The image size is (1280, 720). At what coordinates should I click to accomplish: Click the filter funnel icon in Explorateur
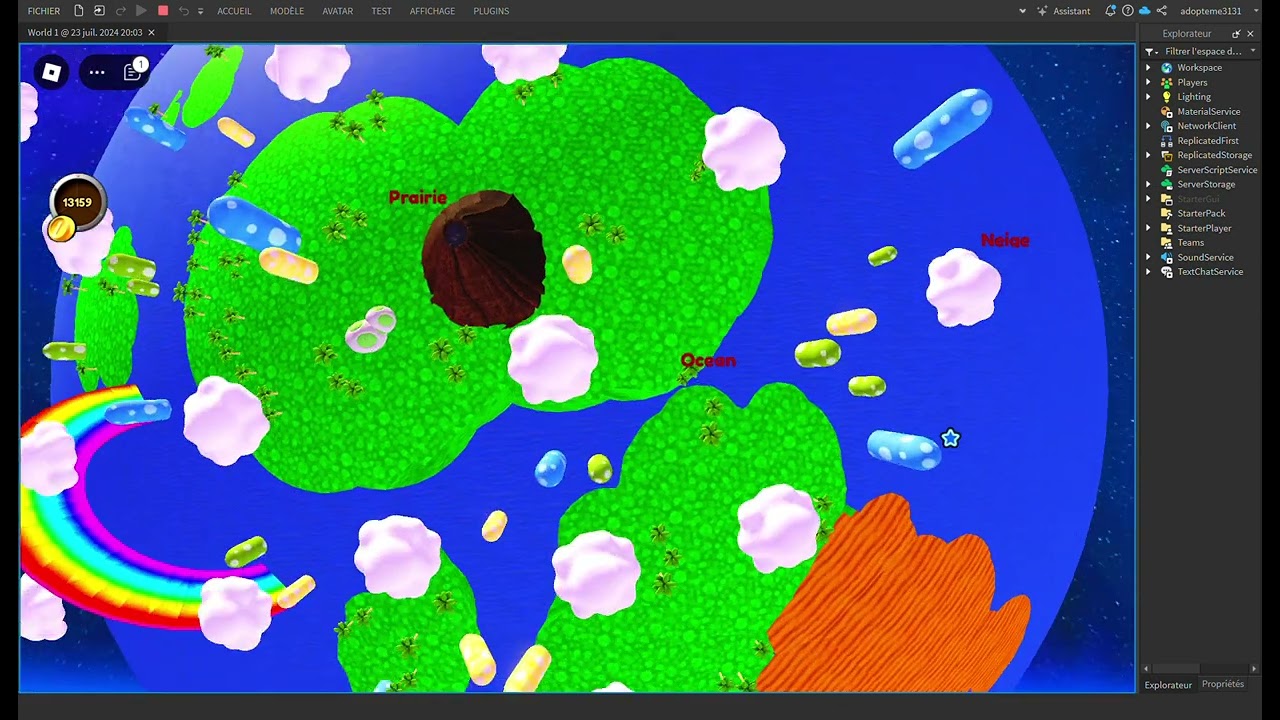[x=1151, y=51]
